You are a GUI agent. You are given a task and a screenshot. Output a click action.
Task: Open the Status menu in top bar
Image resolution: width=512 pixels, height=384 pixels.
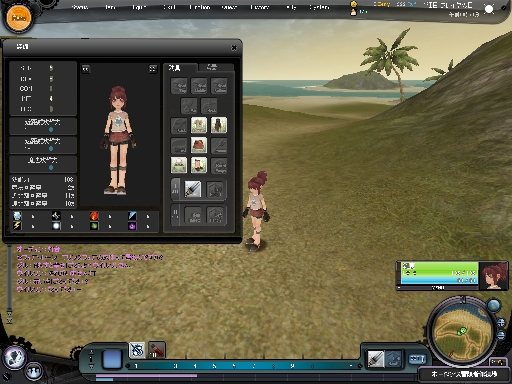(x=80, y=7)
